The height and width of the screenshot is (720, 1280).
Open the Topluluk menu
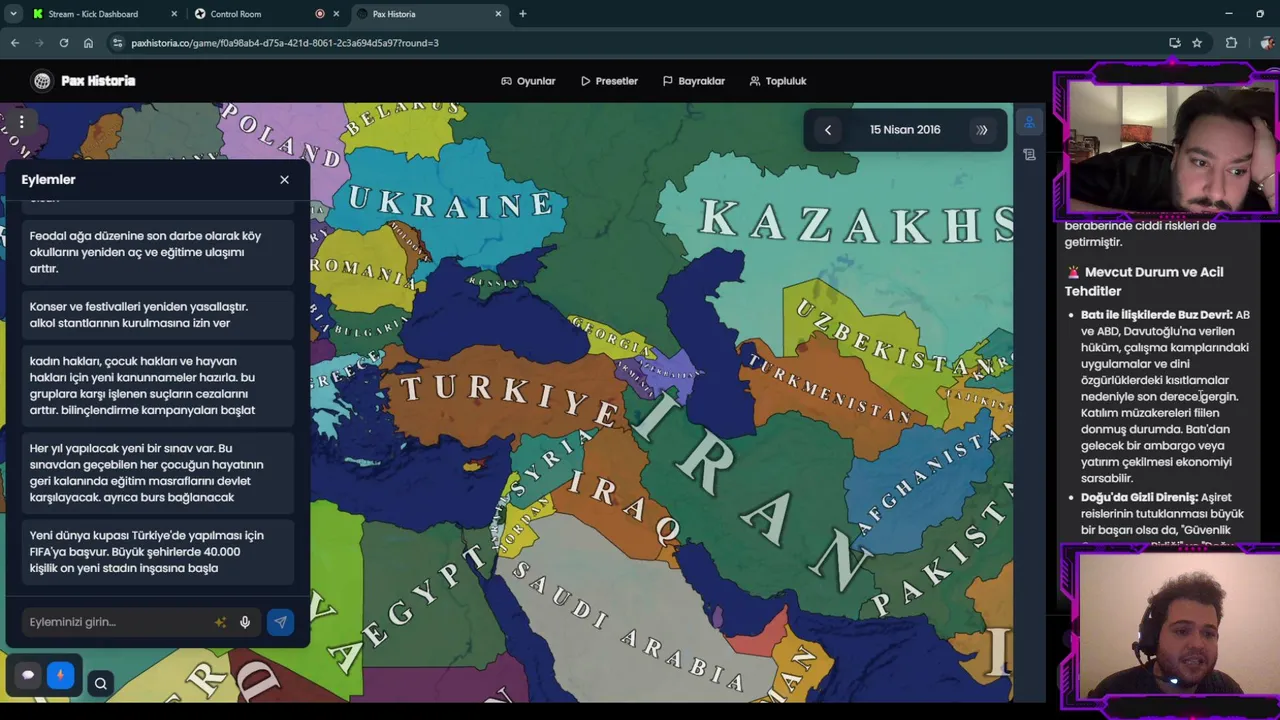[x=778, y=81]
